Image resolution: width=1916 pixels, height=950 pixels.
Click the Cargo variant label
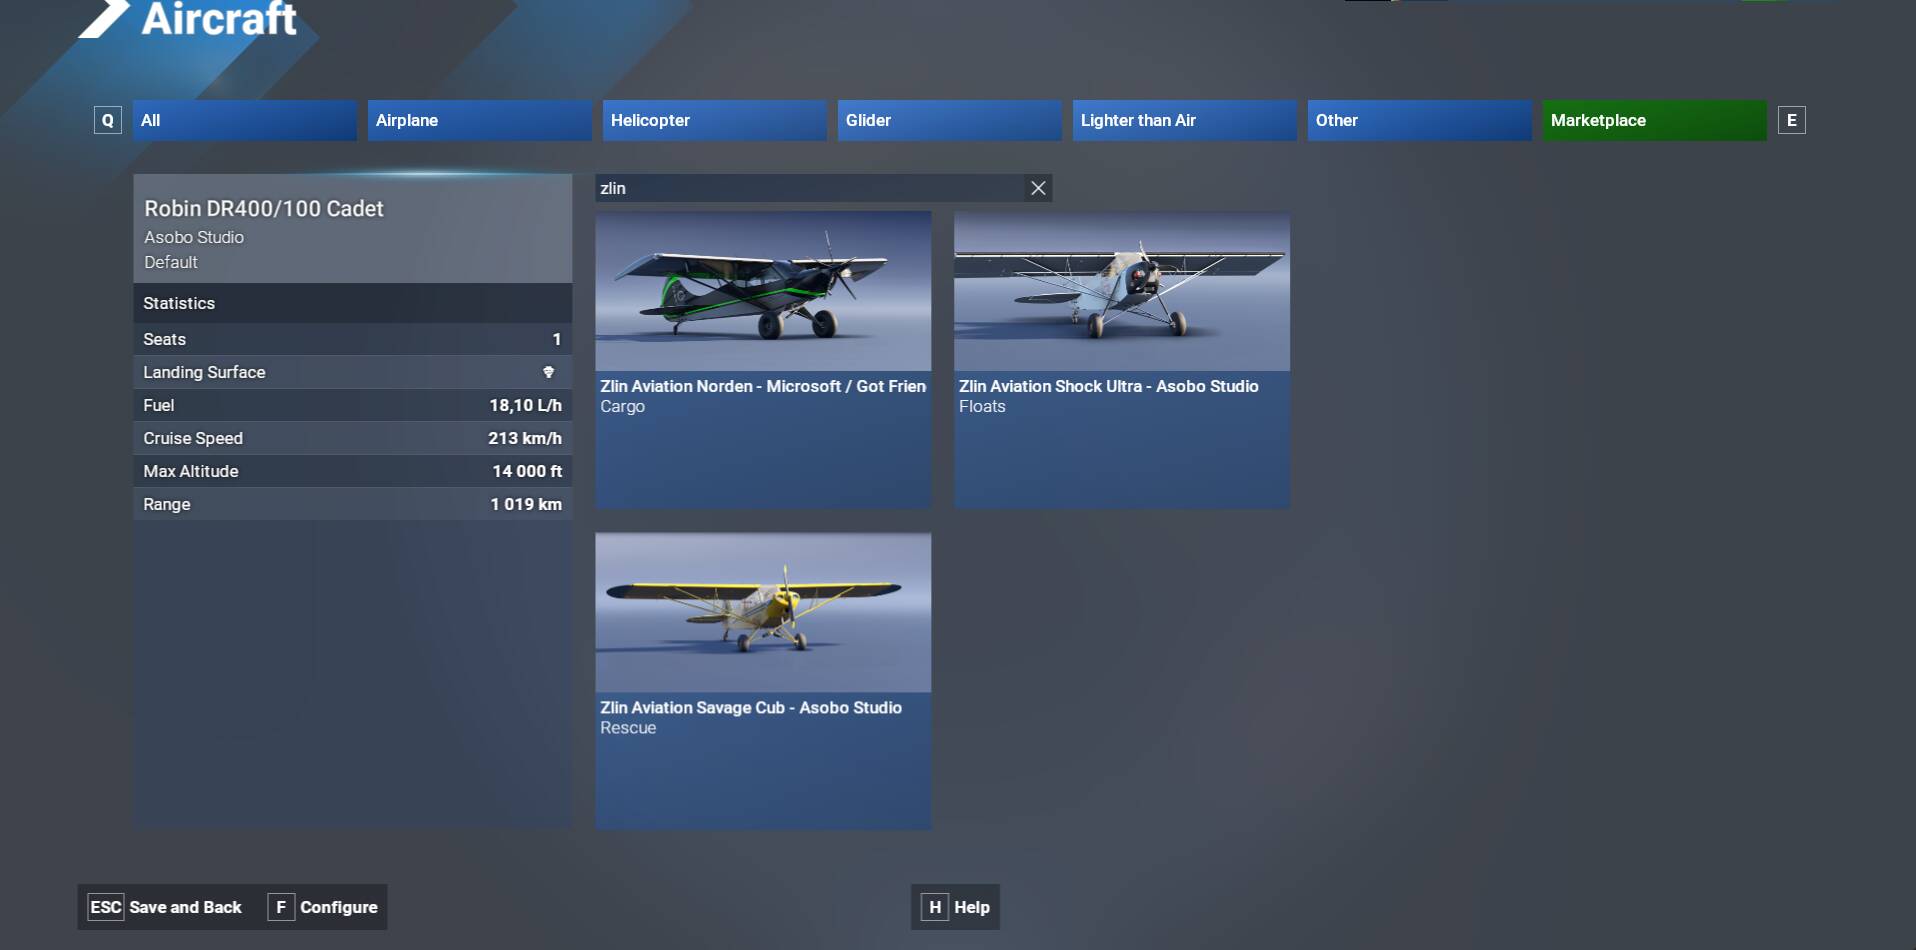pyautogui.click(x=622, y=407)
